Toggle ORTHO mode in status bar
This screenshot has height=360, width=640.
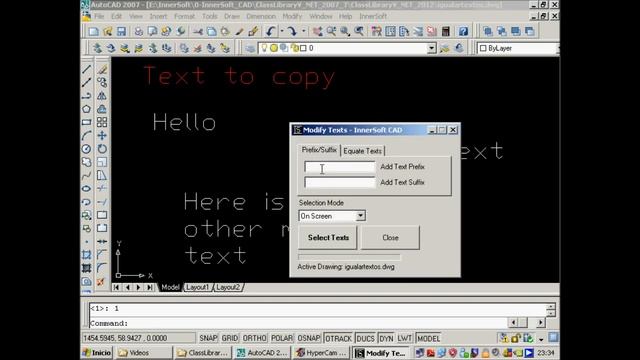(x=254, y=338)
